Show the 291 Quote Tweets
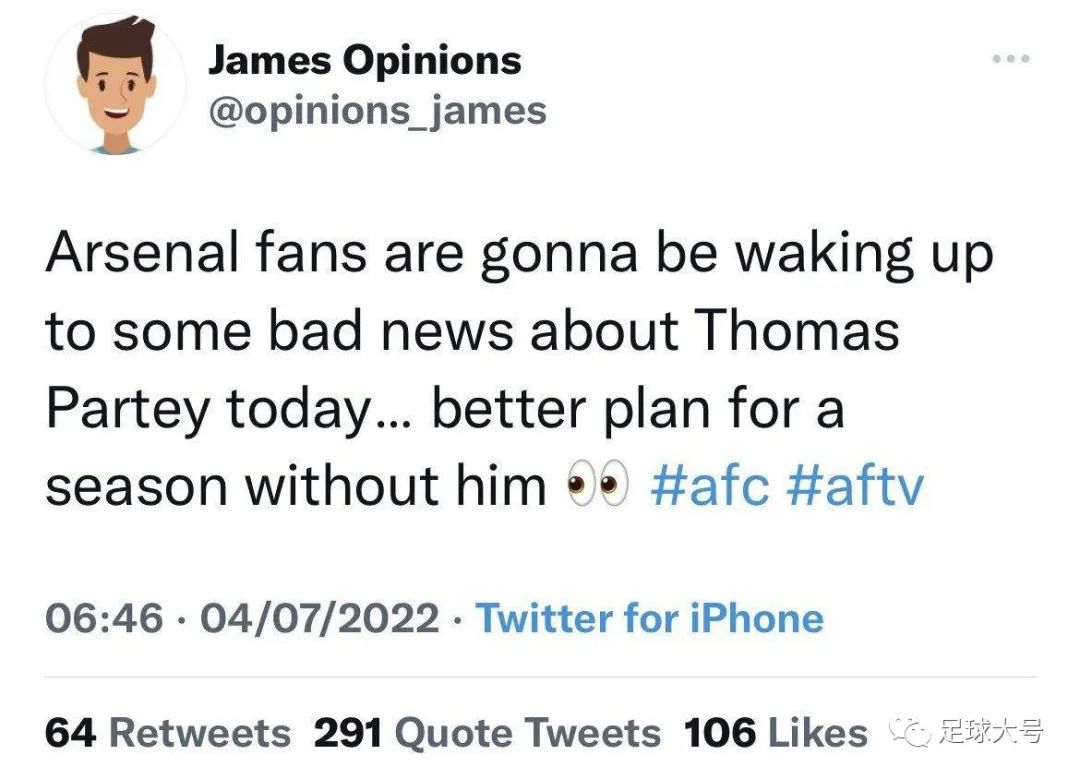 [x=488, y=733]
